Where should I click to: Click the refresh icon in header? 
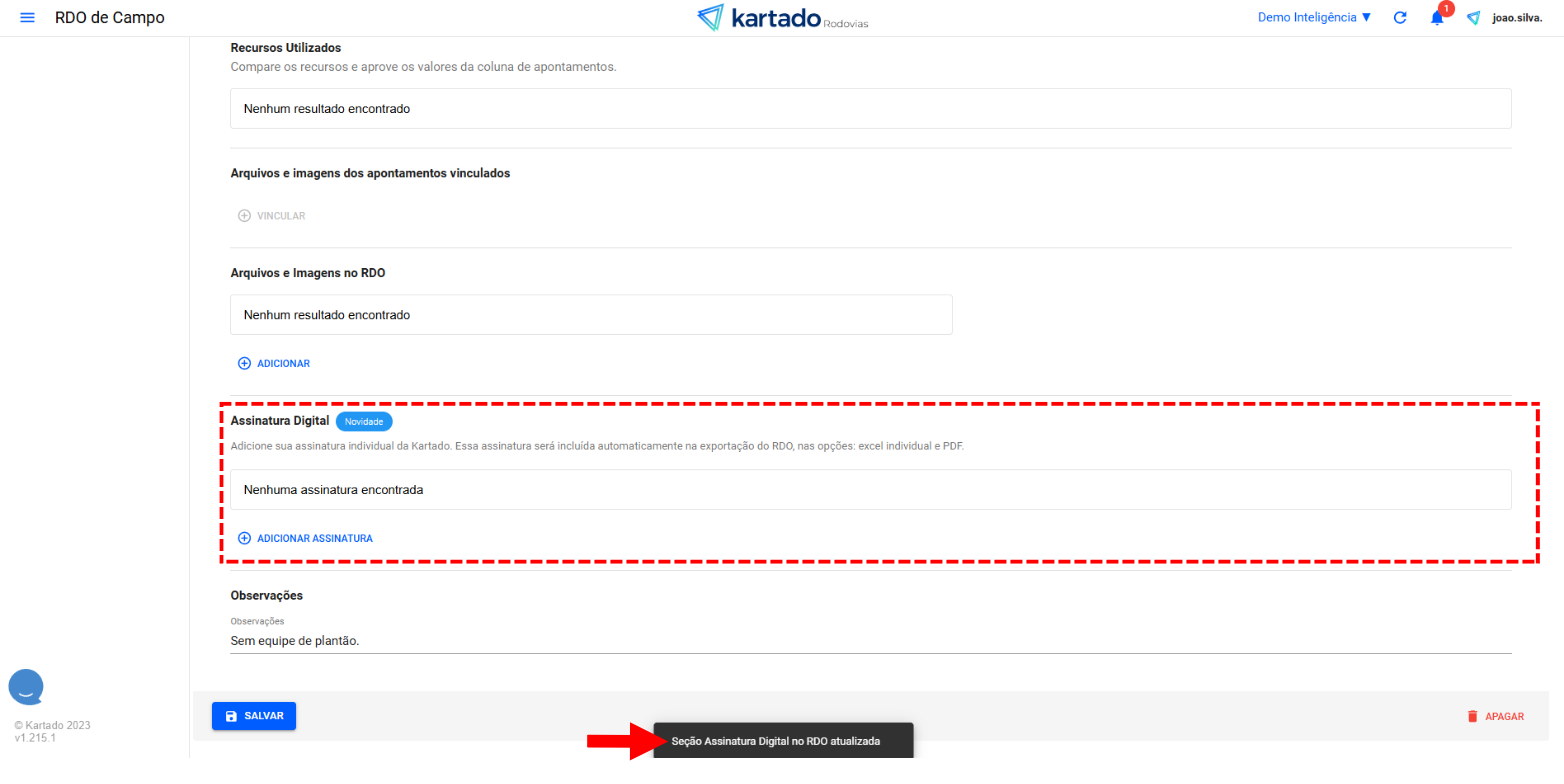point(1400,18)
